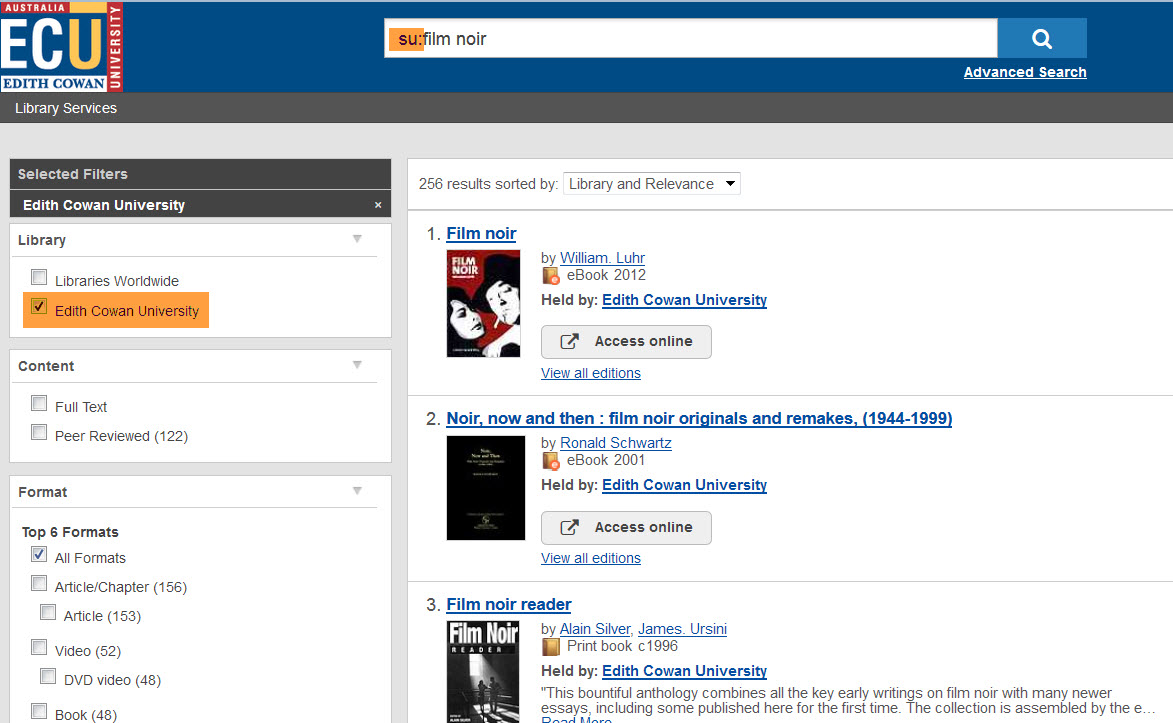The image size is (1173, 723).
Task: View all editions of Noir, now and then
Action: 591,558
